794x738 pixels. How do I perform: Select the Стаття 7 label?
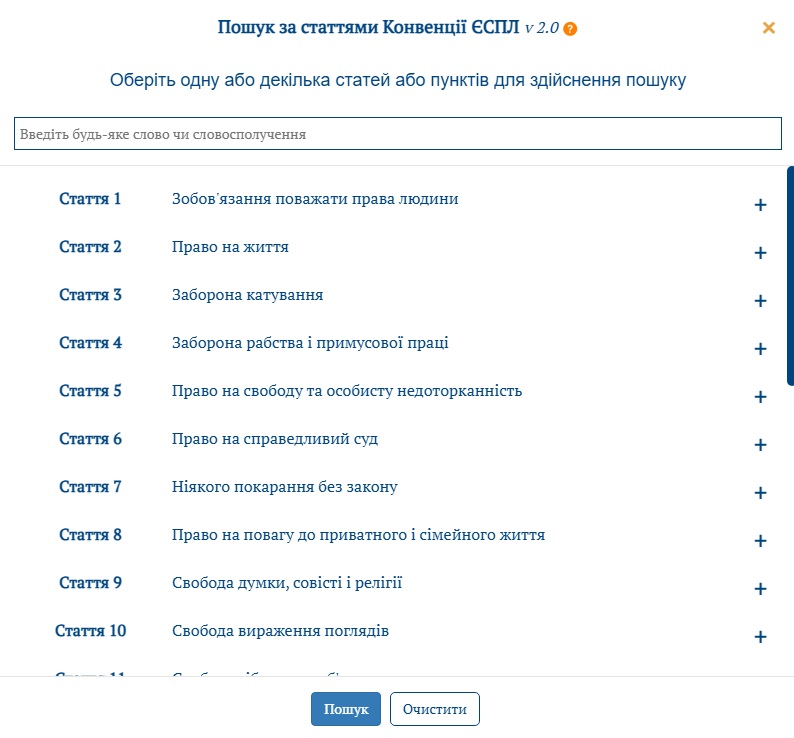click(90, 487)
